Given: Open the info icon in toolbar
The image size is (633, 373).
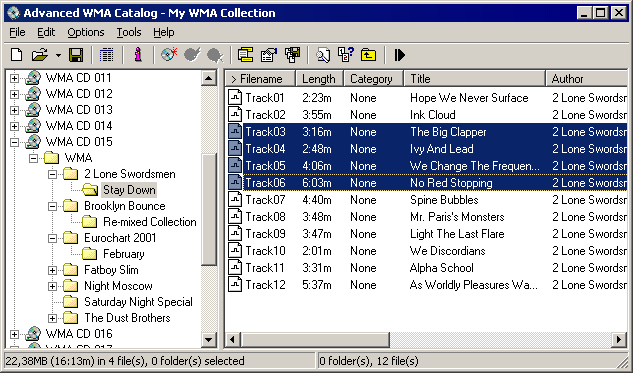Looking at the screenshot, I should [138, 55].
